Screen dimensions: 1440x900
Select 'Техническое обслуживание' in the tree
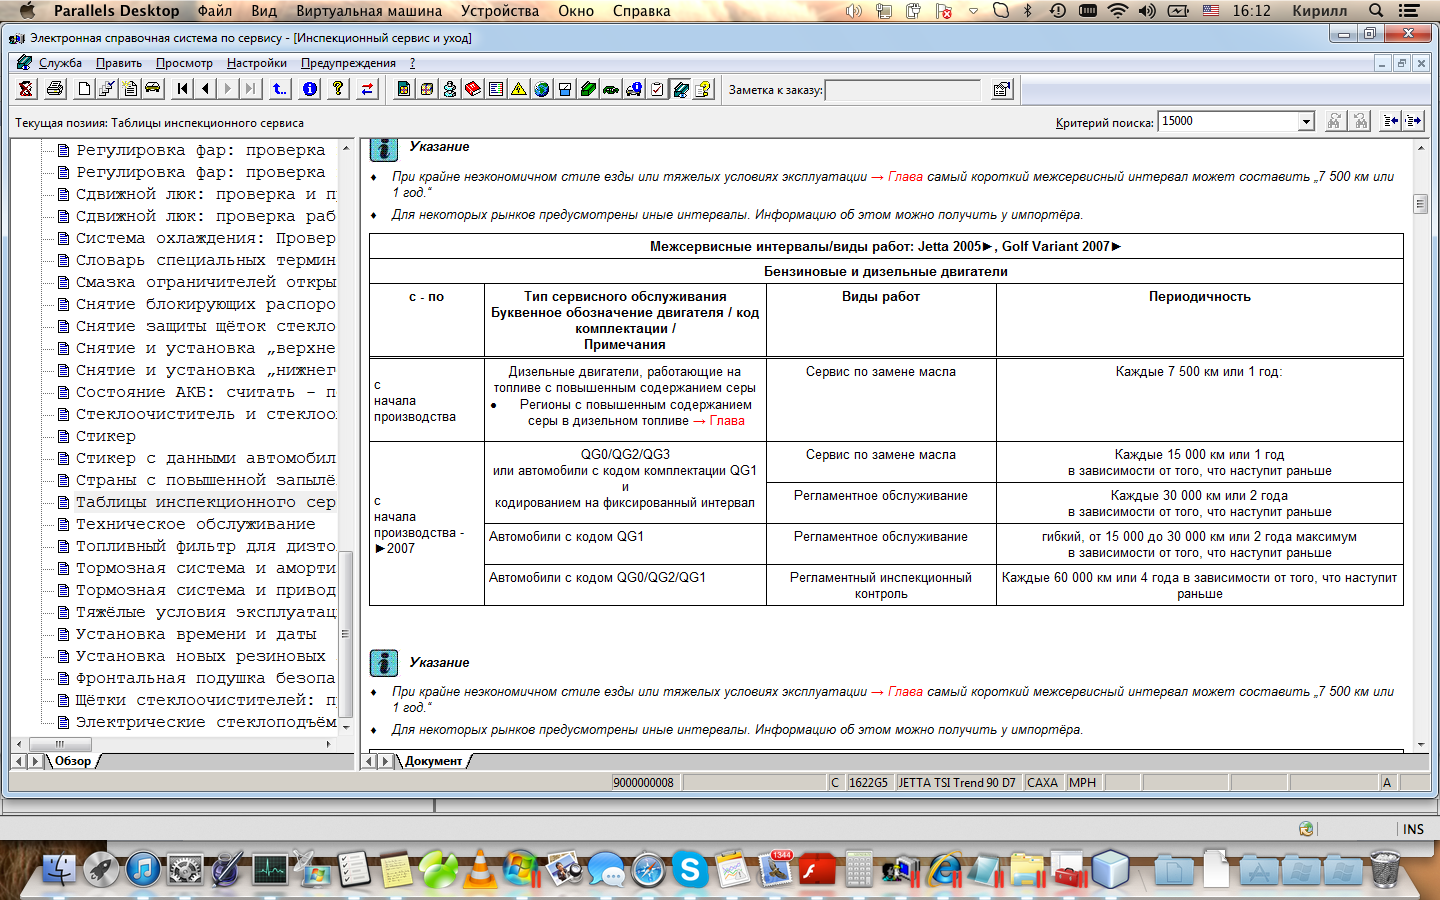pyautogui.click(x=195, y=524)
